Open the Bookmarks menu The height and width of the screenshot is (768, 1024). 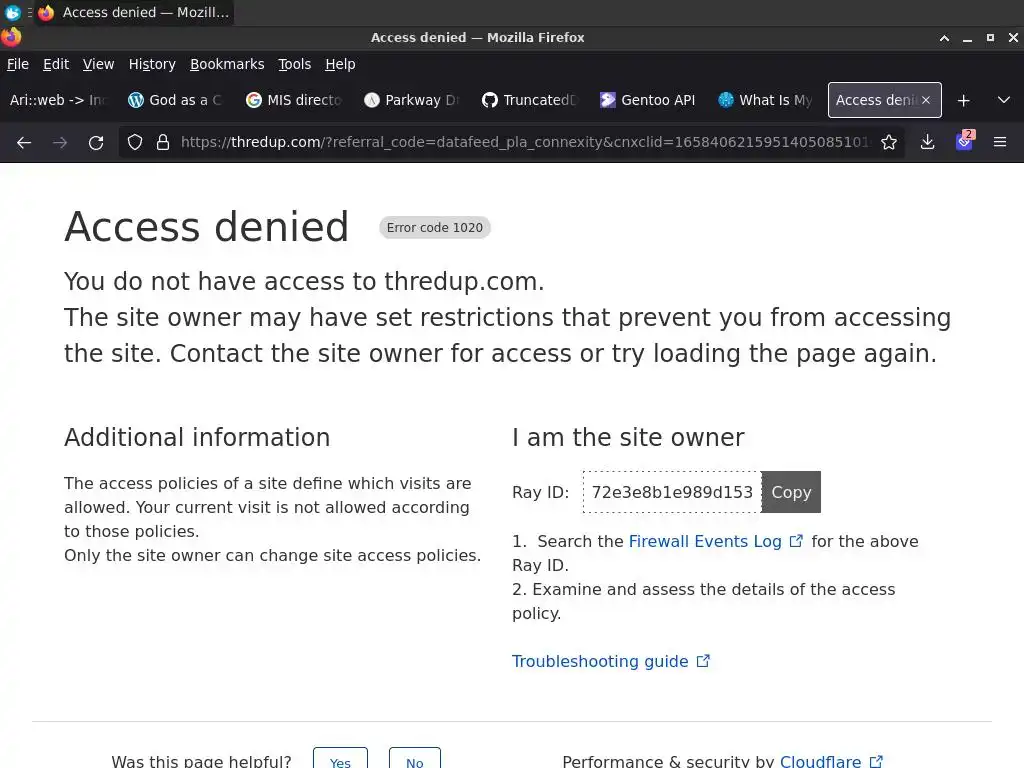(x=227, y=64)
